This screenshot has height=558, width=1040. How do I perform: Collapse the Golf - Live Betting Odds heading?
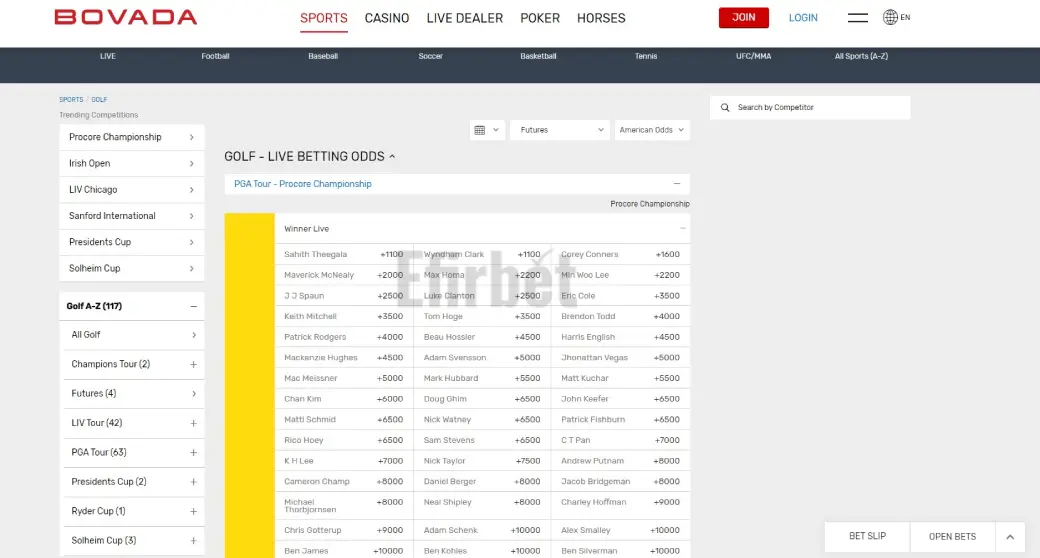click(392, 157)
